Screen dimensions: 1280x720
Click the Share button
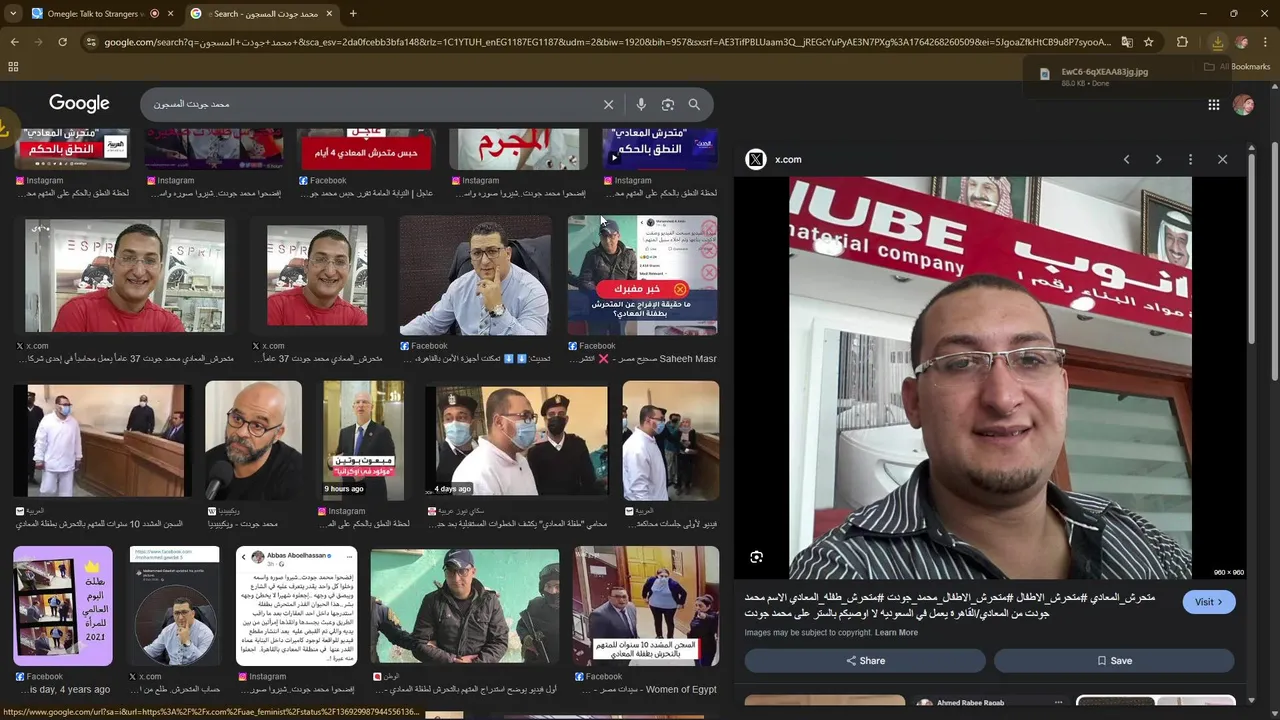tap(865, 661)
